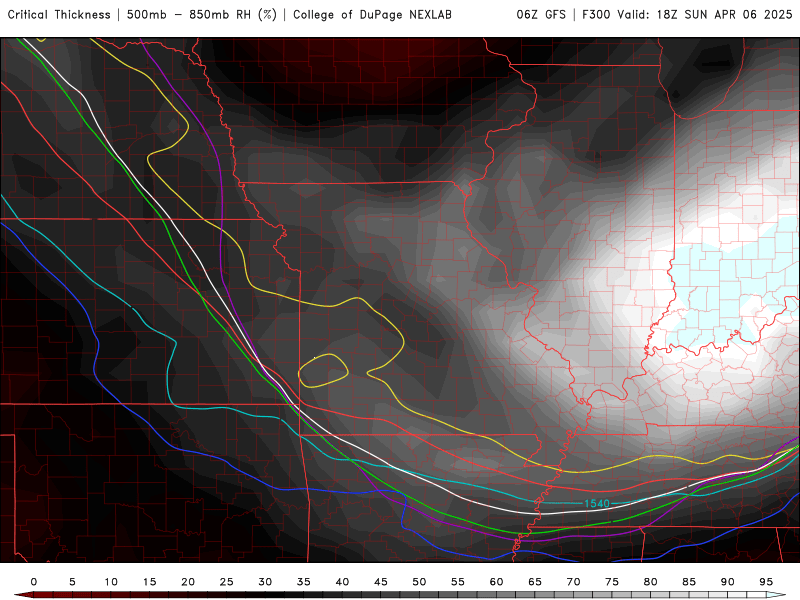Click the '30' value on color scale
This screenshot has height=600, width=800.
coord(265,582)
